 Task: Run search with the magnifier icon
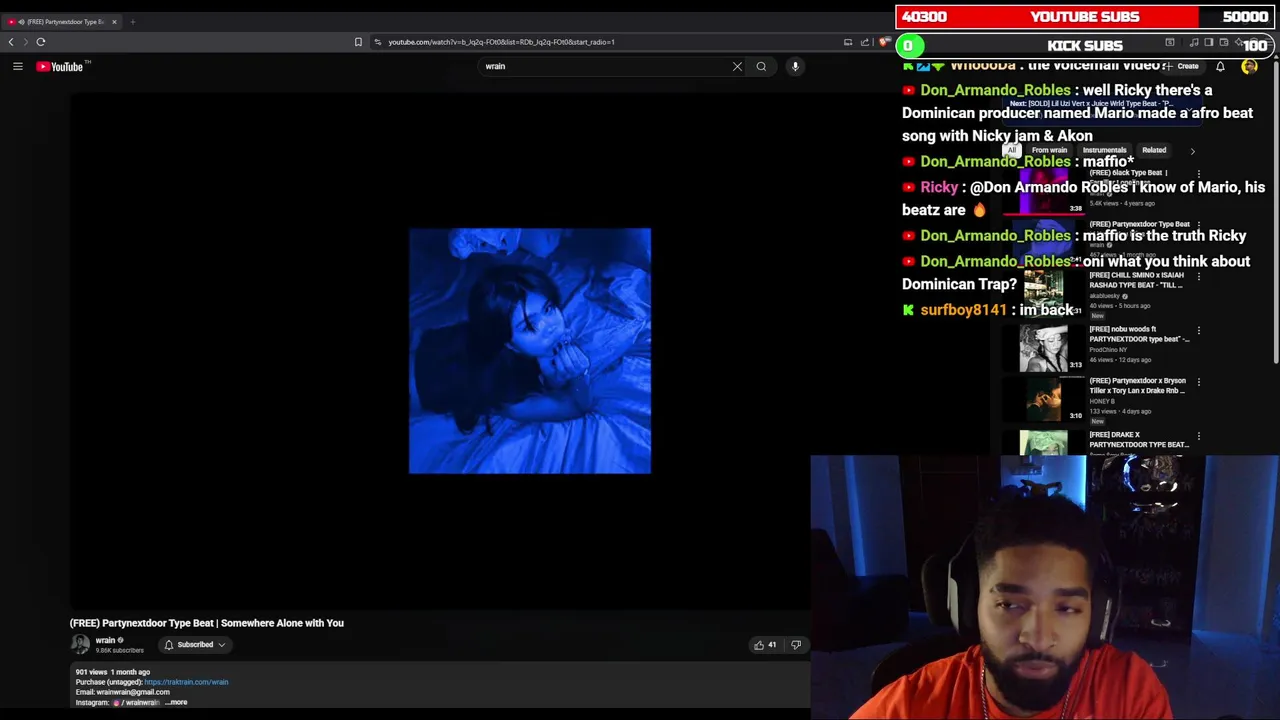coord(761,66)
